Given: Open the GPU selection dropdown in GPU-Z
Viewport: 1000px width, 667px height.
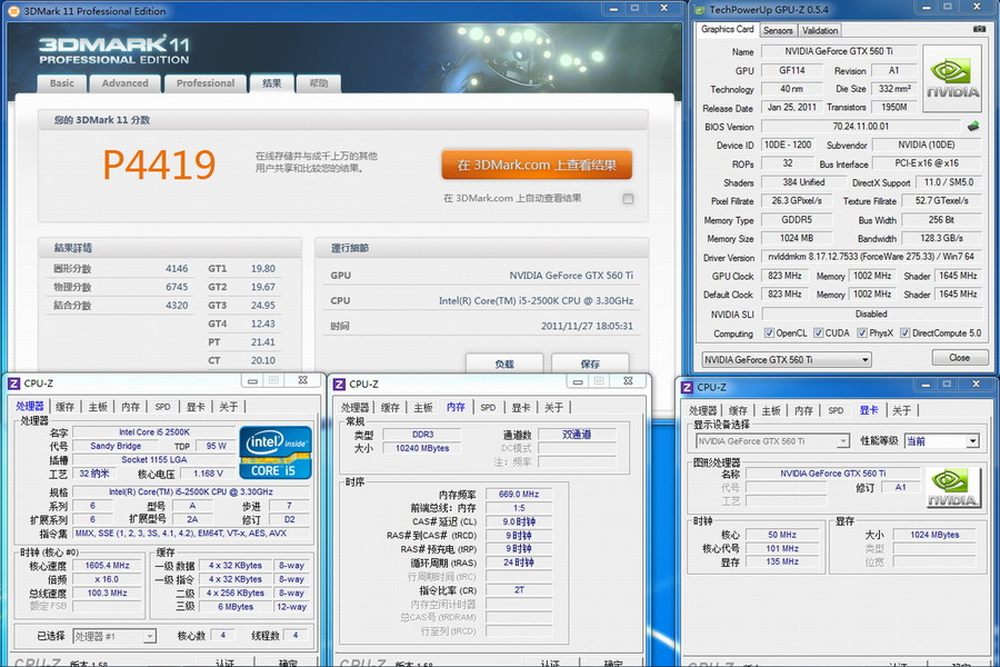Looking at the screenshot, I should pos(786,360).
